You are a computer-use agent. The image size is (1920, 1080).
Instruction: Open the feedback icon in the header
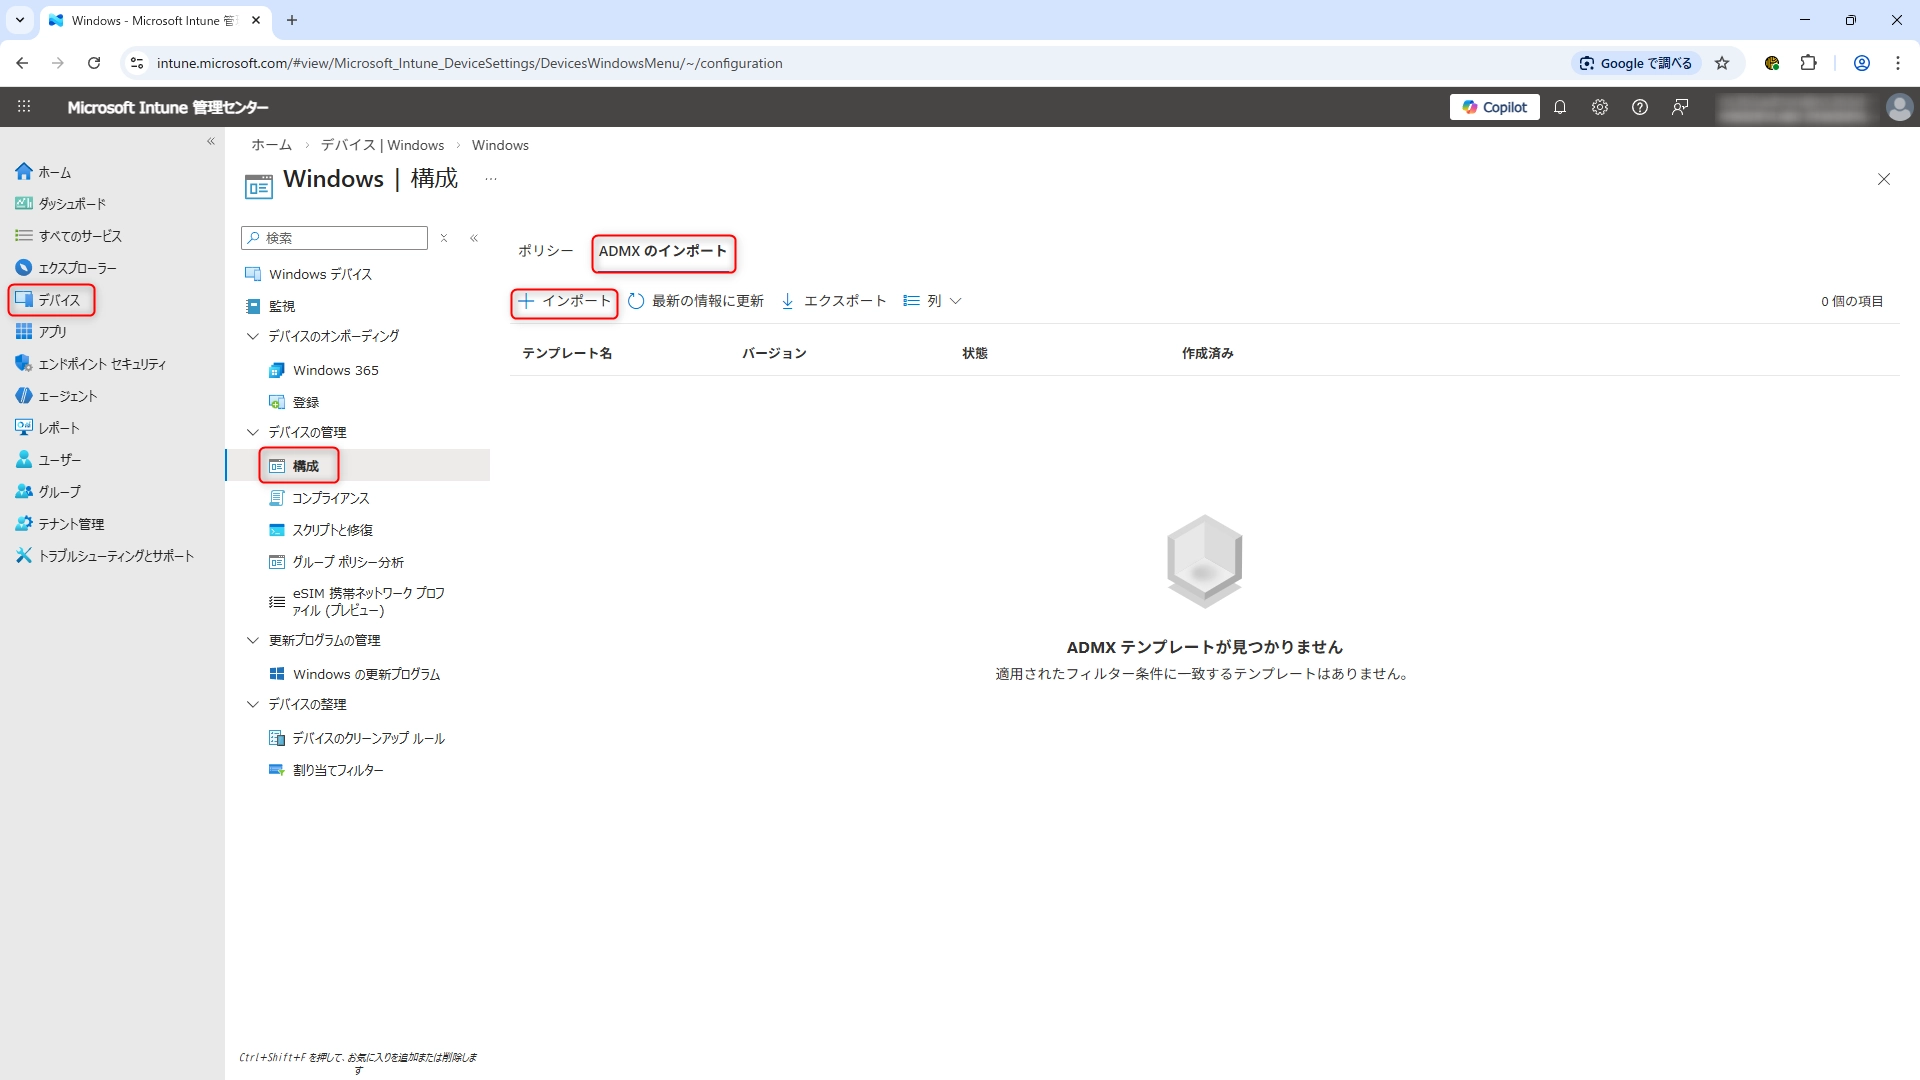pos(1680,107)
